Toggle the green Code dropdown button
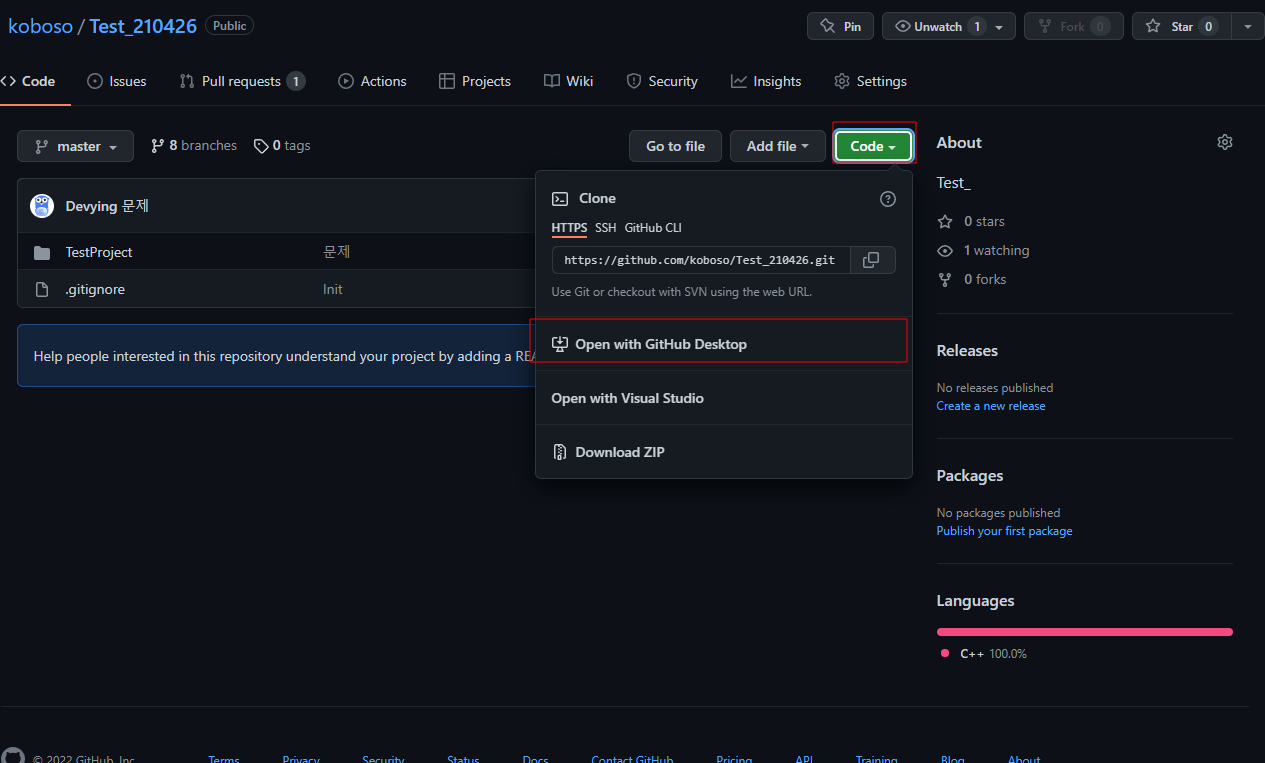 pos(873,146)
